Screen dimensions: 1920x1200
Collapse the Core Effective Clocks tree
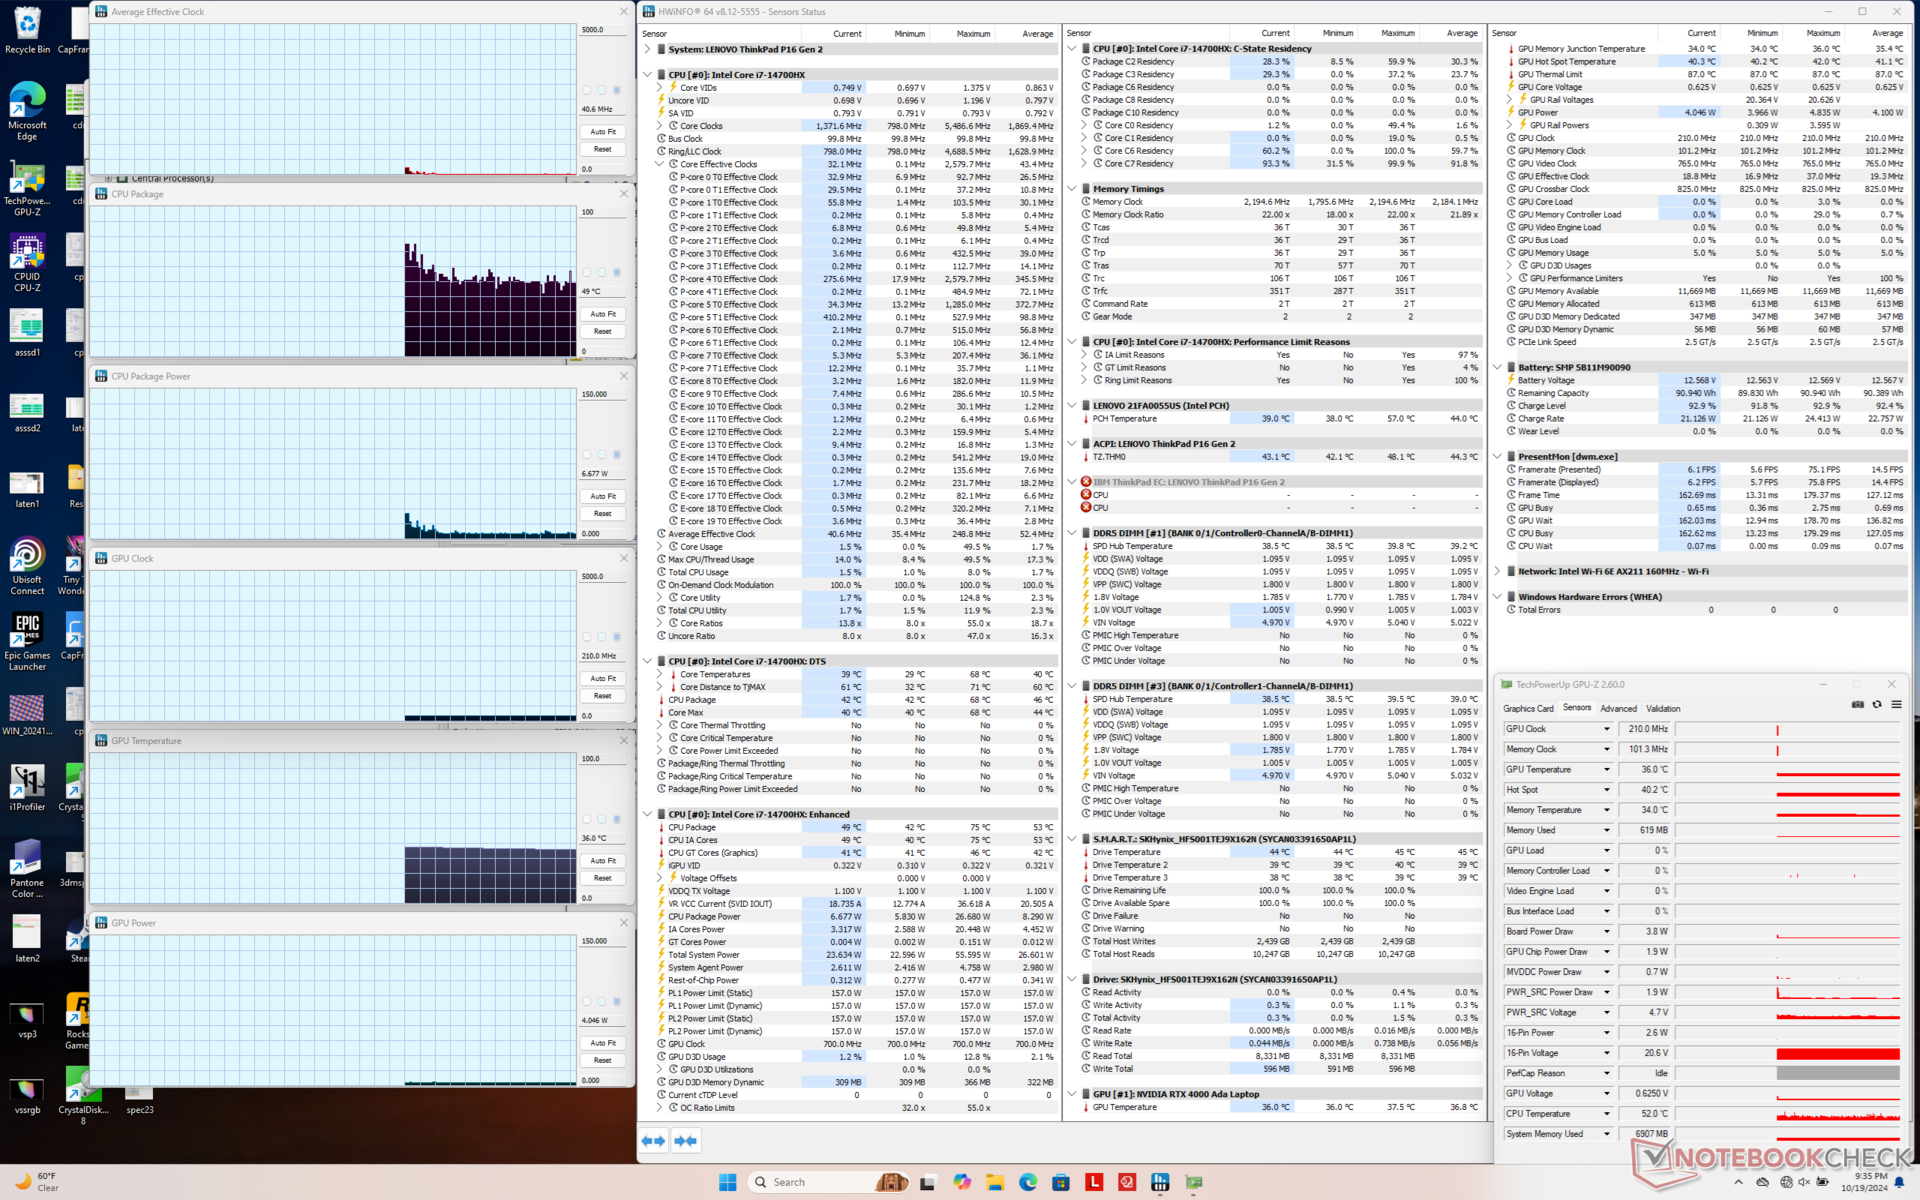(x=660, y=164)
